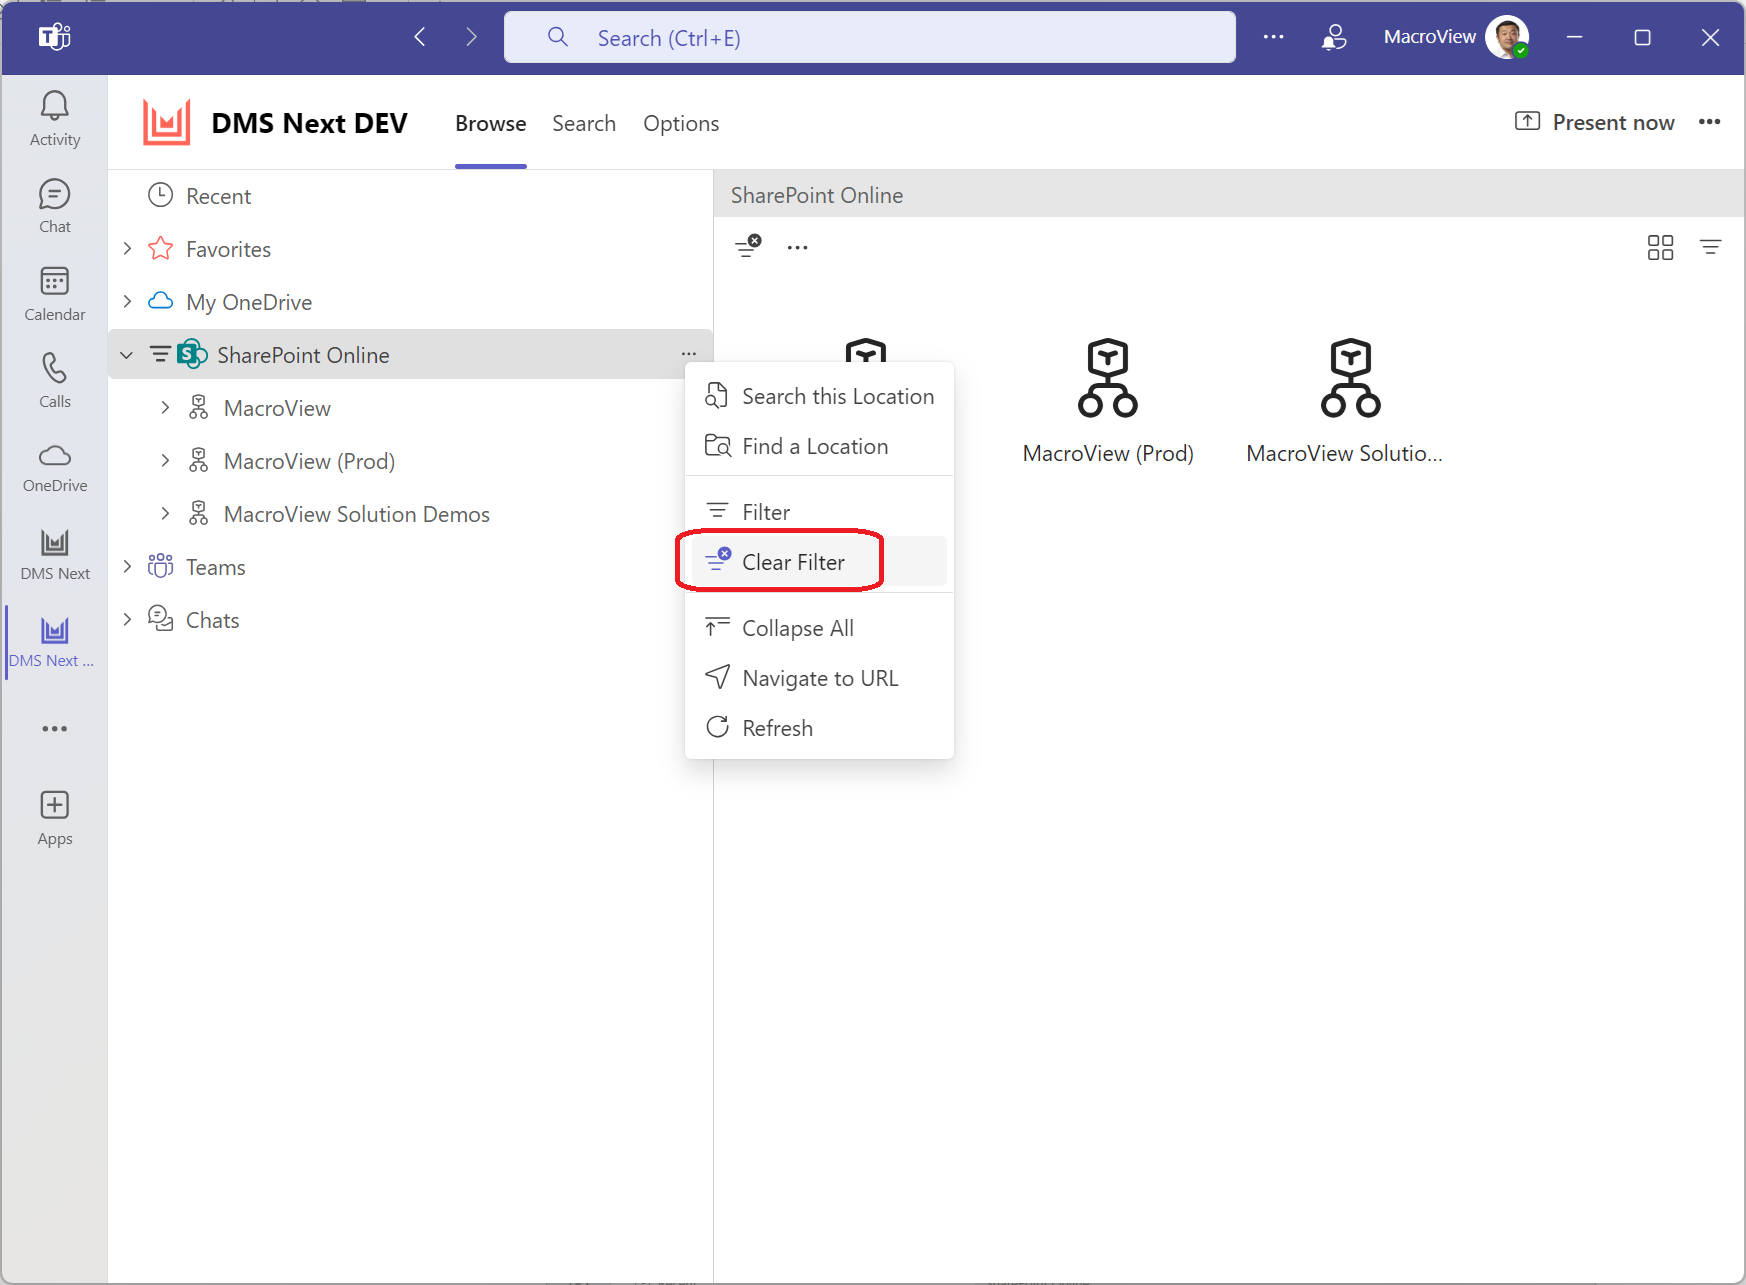Open the SharePoint Online node ellipsis menu

pyautogui.click(x=689, y=354)
